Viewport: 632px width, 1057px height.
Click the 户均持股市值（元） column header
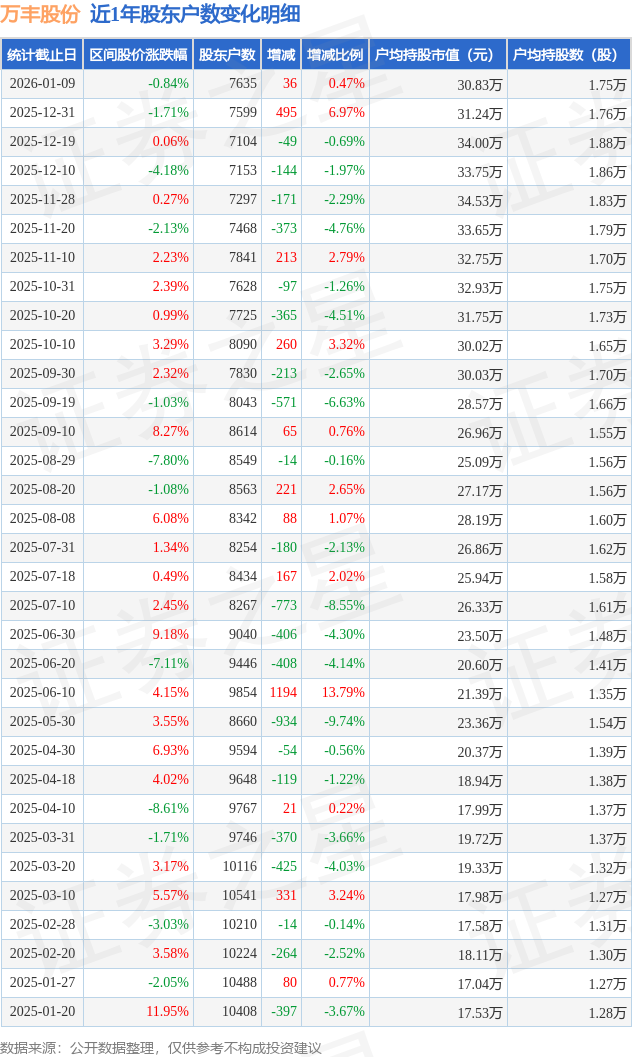(437, 55)
